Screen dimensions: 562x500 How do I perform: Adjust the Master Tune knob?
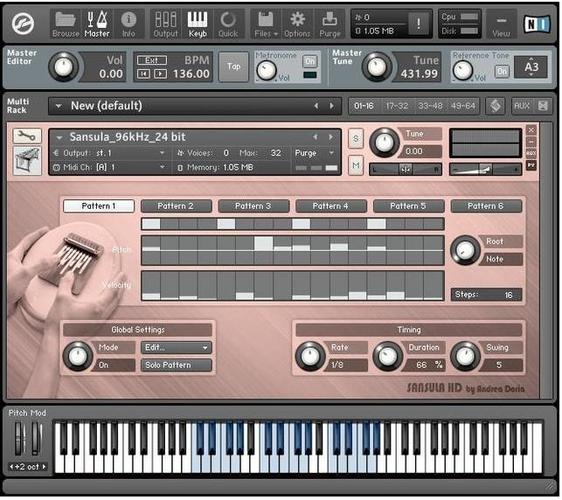(377, 67)
